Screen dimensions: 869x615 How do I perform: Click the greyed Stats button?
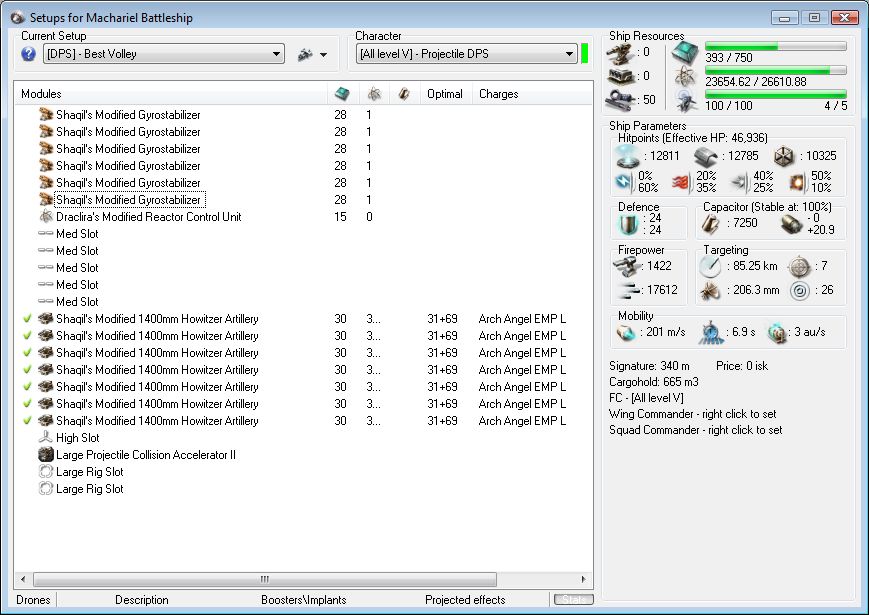coord(574,599)
